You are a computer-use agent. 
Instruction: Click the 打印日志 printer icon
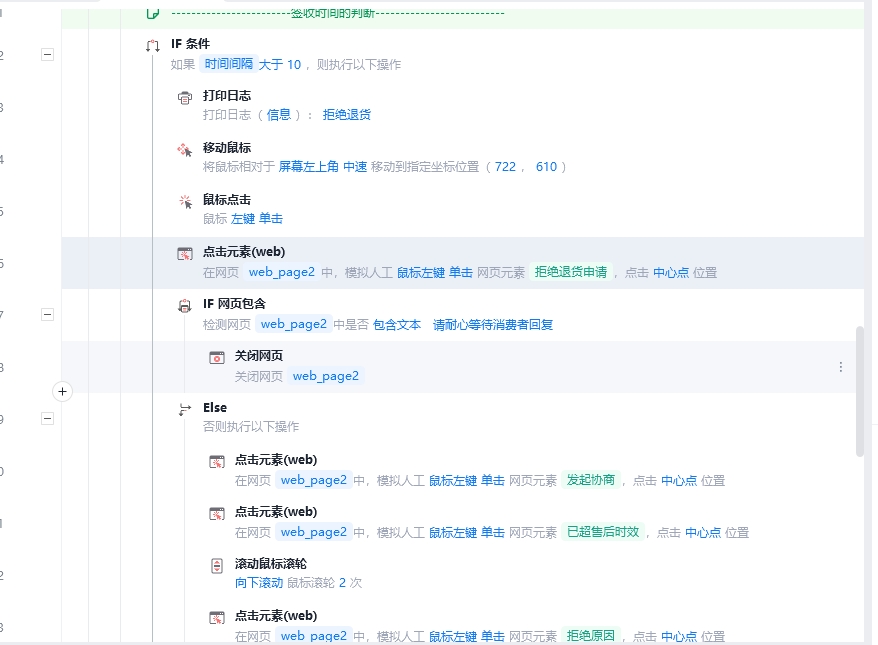[184, 98]
